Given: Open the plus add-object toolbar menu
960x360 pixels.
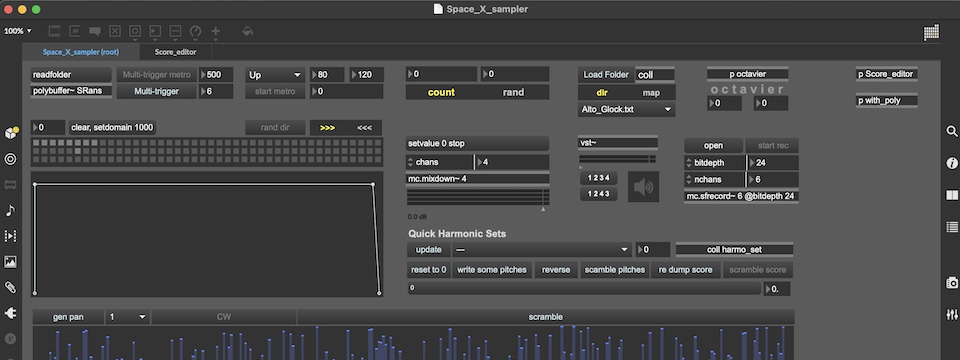Looking at the screenshot, I should (x=216, y=31).
